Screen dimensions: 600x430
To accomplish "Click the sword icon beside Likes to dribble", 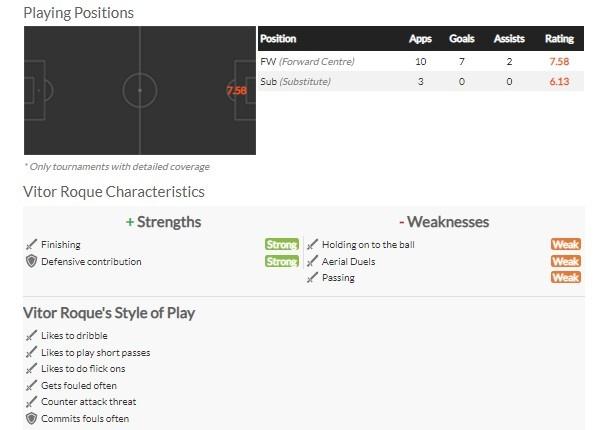I will [31, 335].
